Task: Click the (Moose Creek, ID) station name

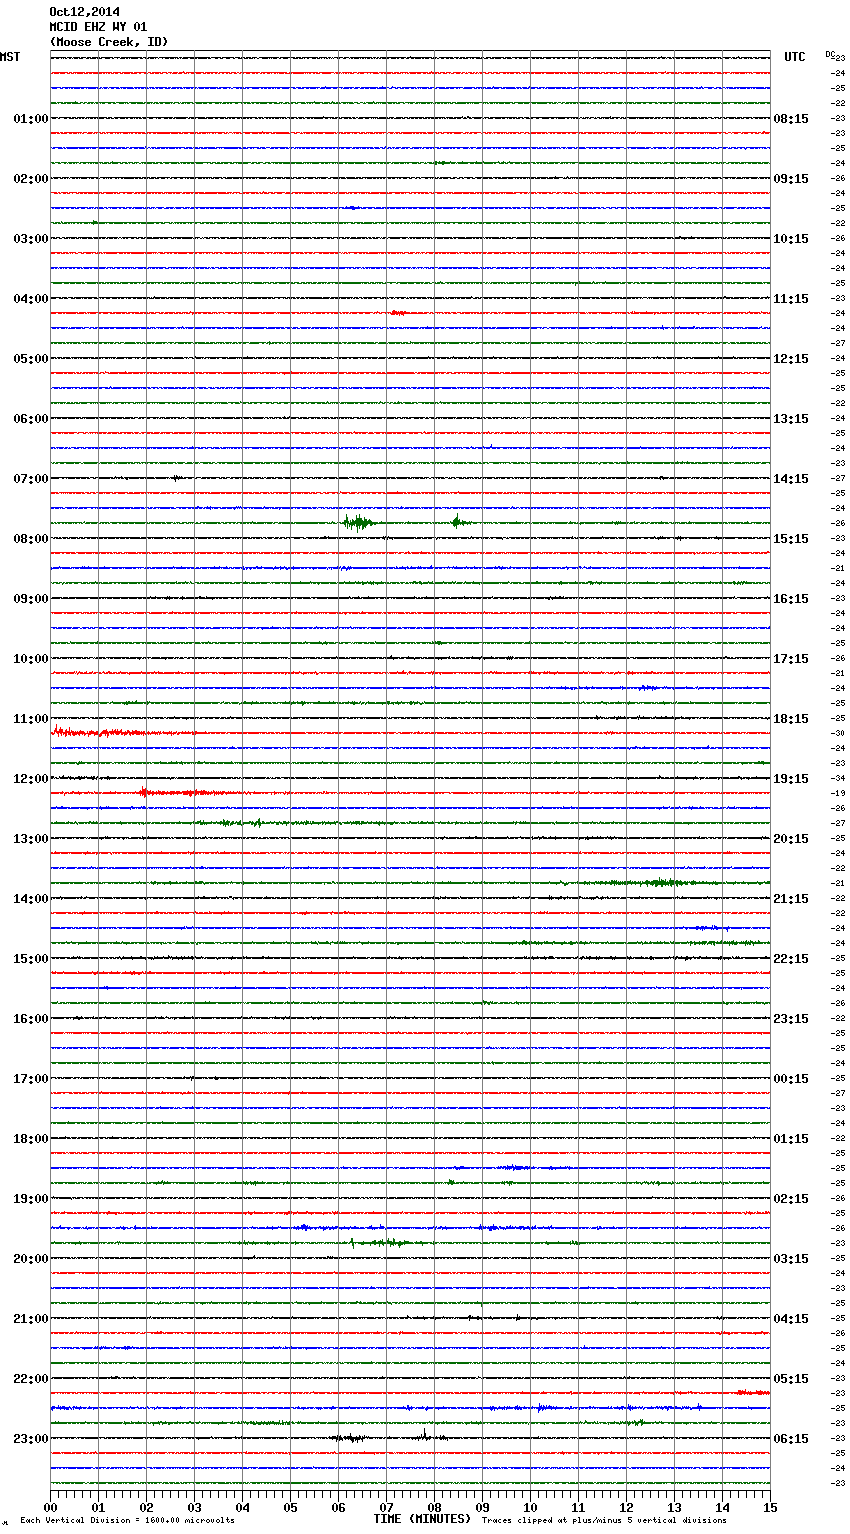Action: 108,42
